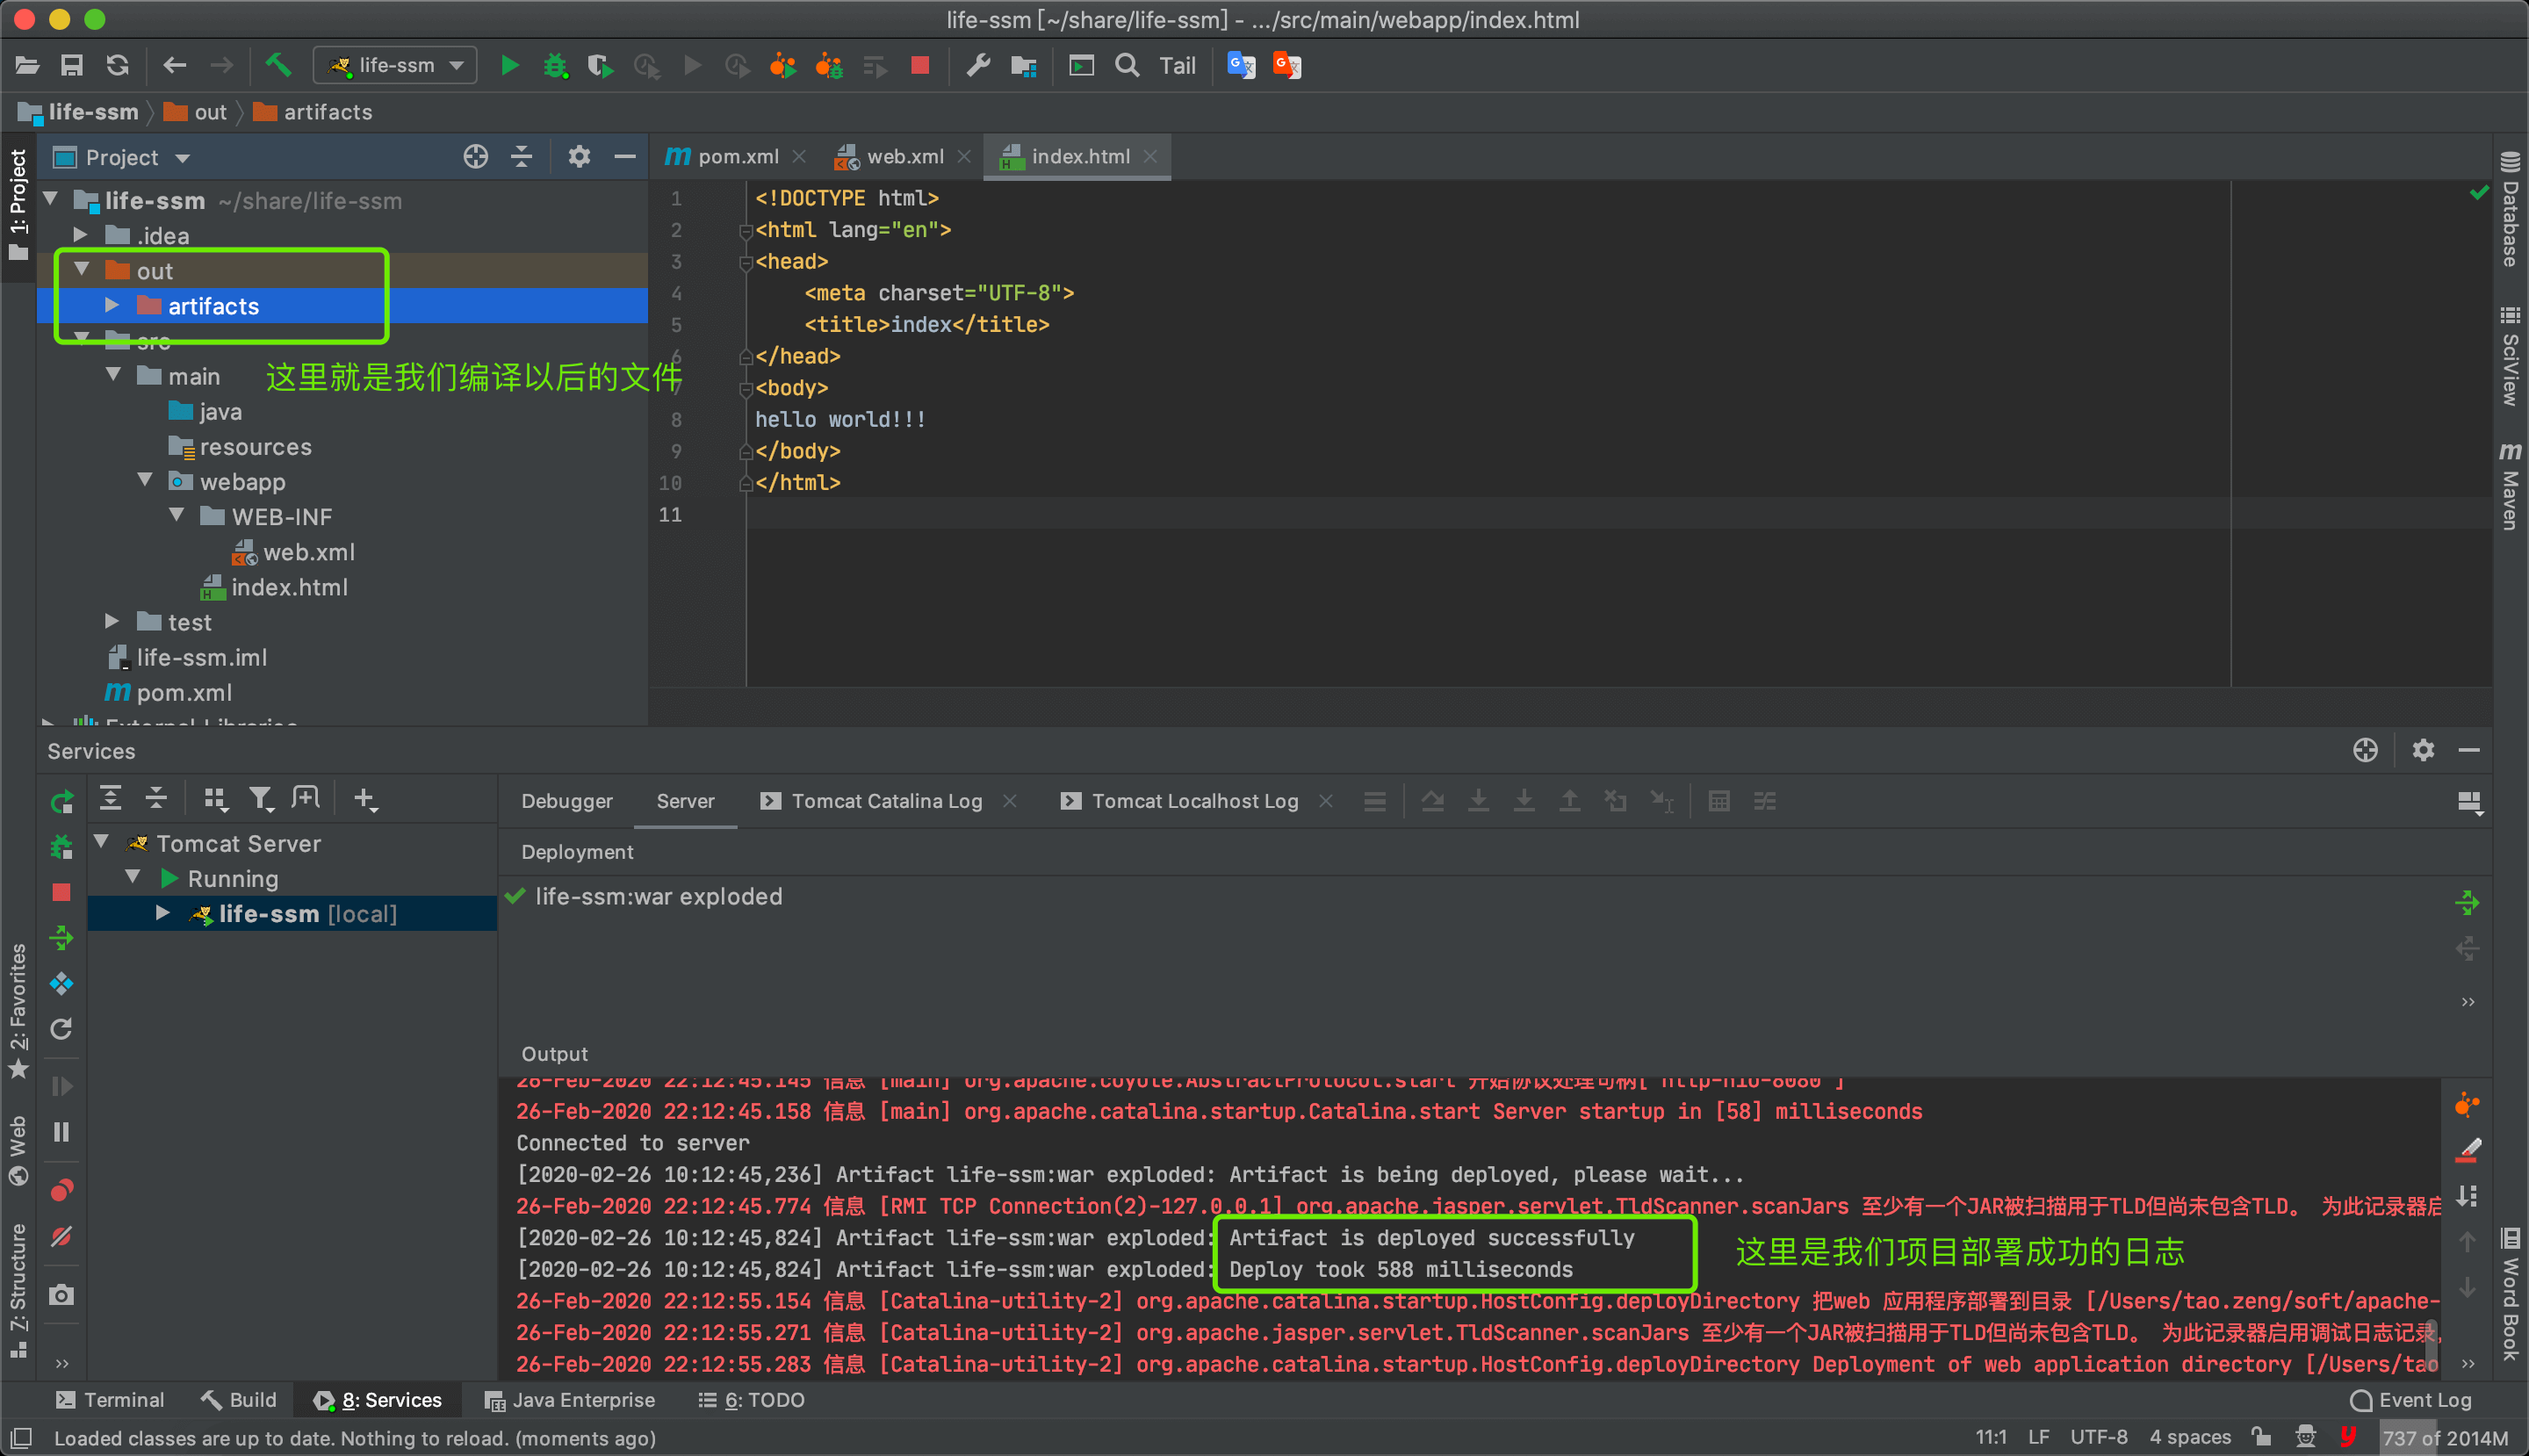Click the Save All floppy disk icon

(71, 66)
